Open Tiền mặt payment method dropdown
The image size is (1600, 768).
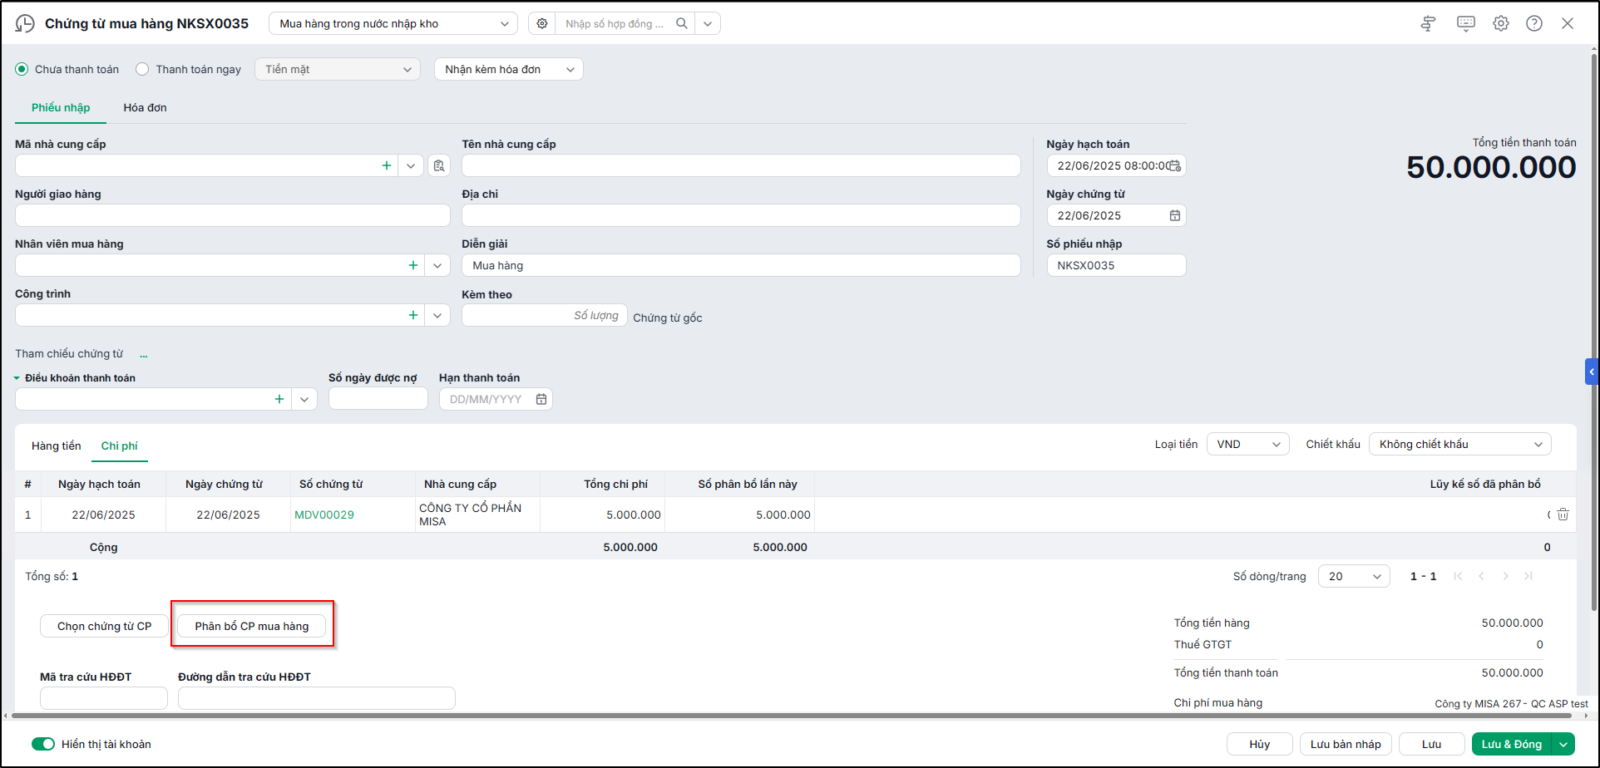338,69
